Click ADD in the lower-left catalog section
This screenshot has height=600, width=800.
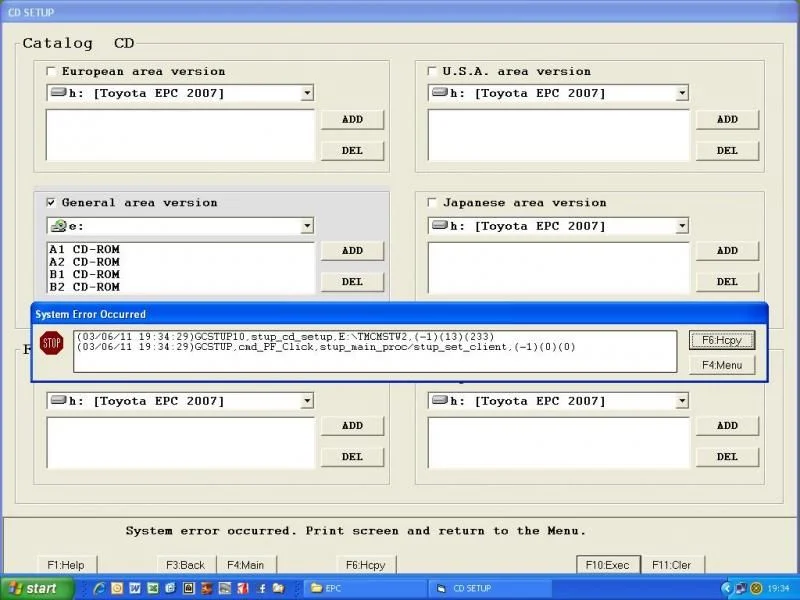[352, 426]
